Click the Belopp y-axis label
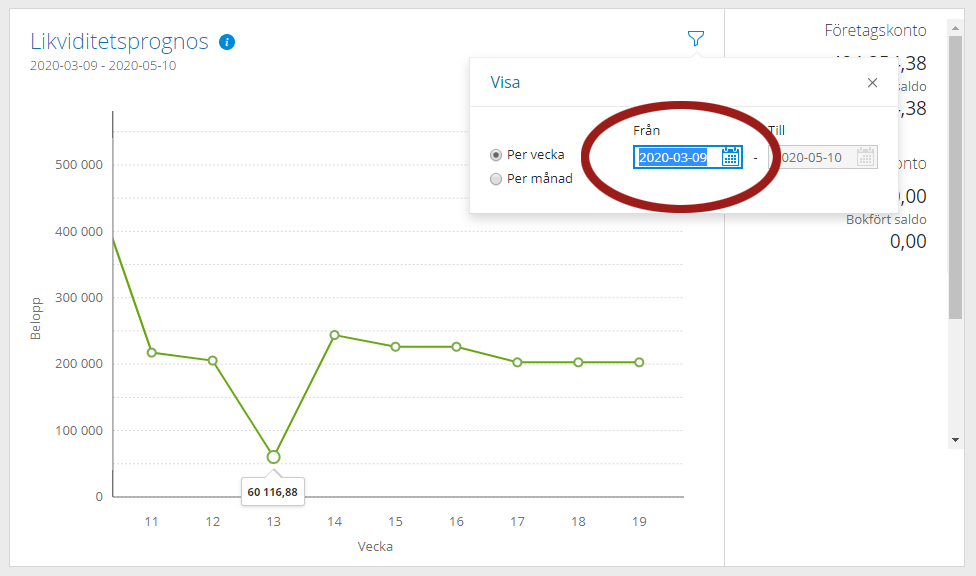Image resolution: width=976 pixels, height=576 pixels. (35, 319)
